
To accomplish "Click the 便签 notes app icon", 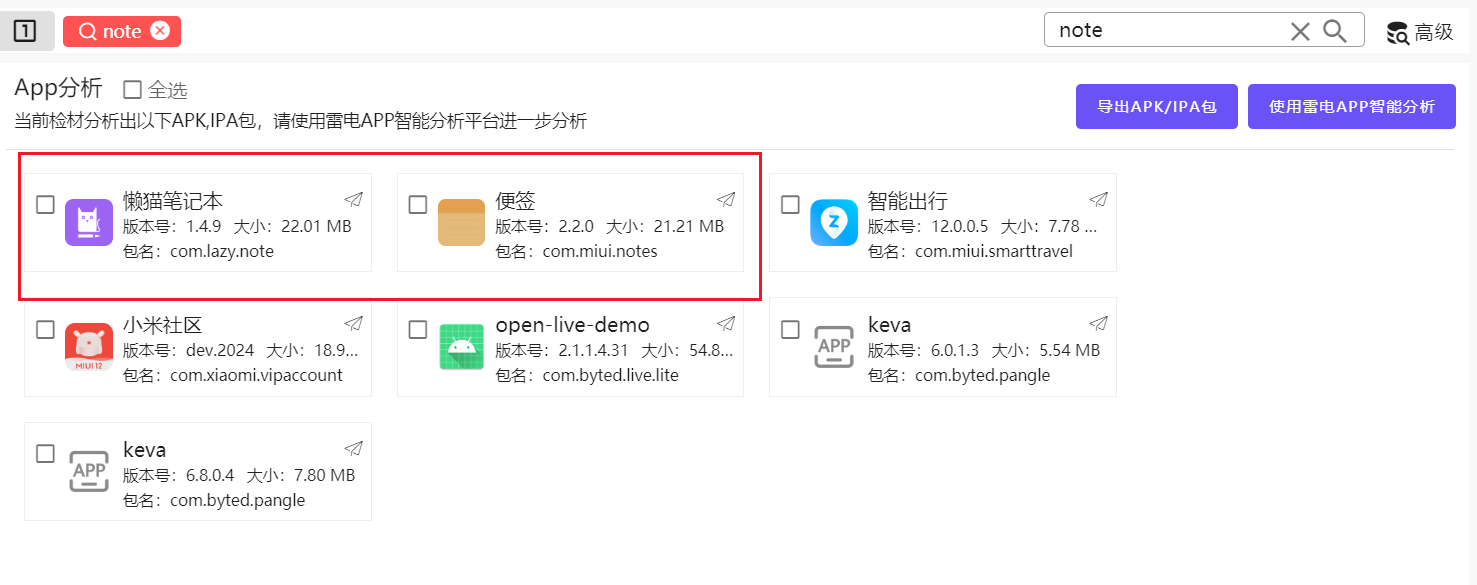I will pos(461,222).
